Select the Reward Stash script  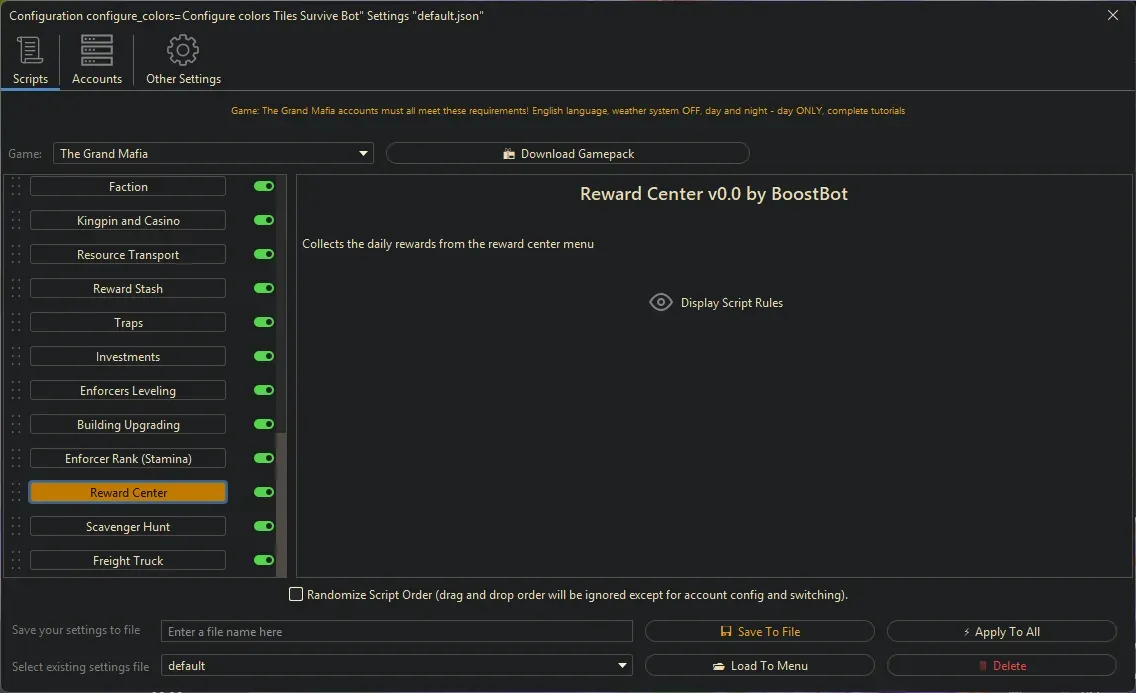click(x=128, y=289)
